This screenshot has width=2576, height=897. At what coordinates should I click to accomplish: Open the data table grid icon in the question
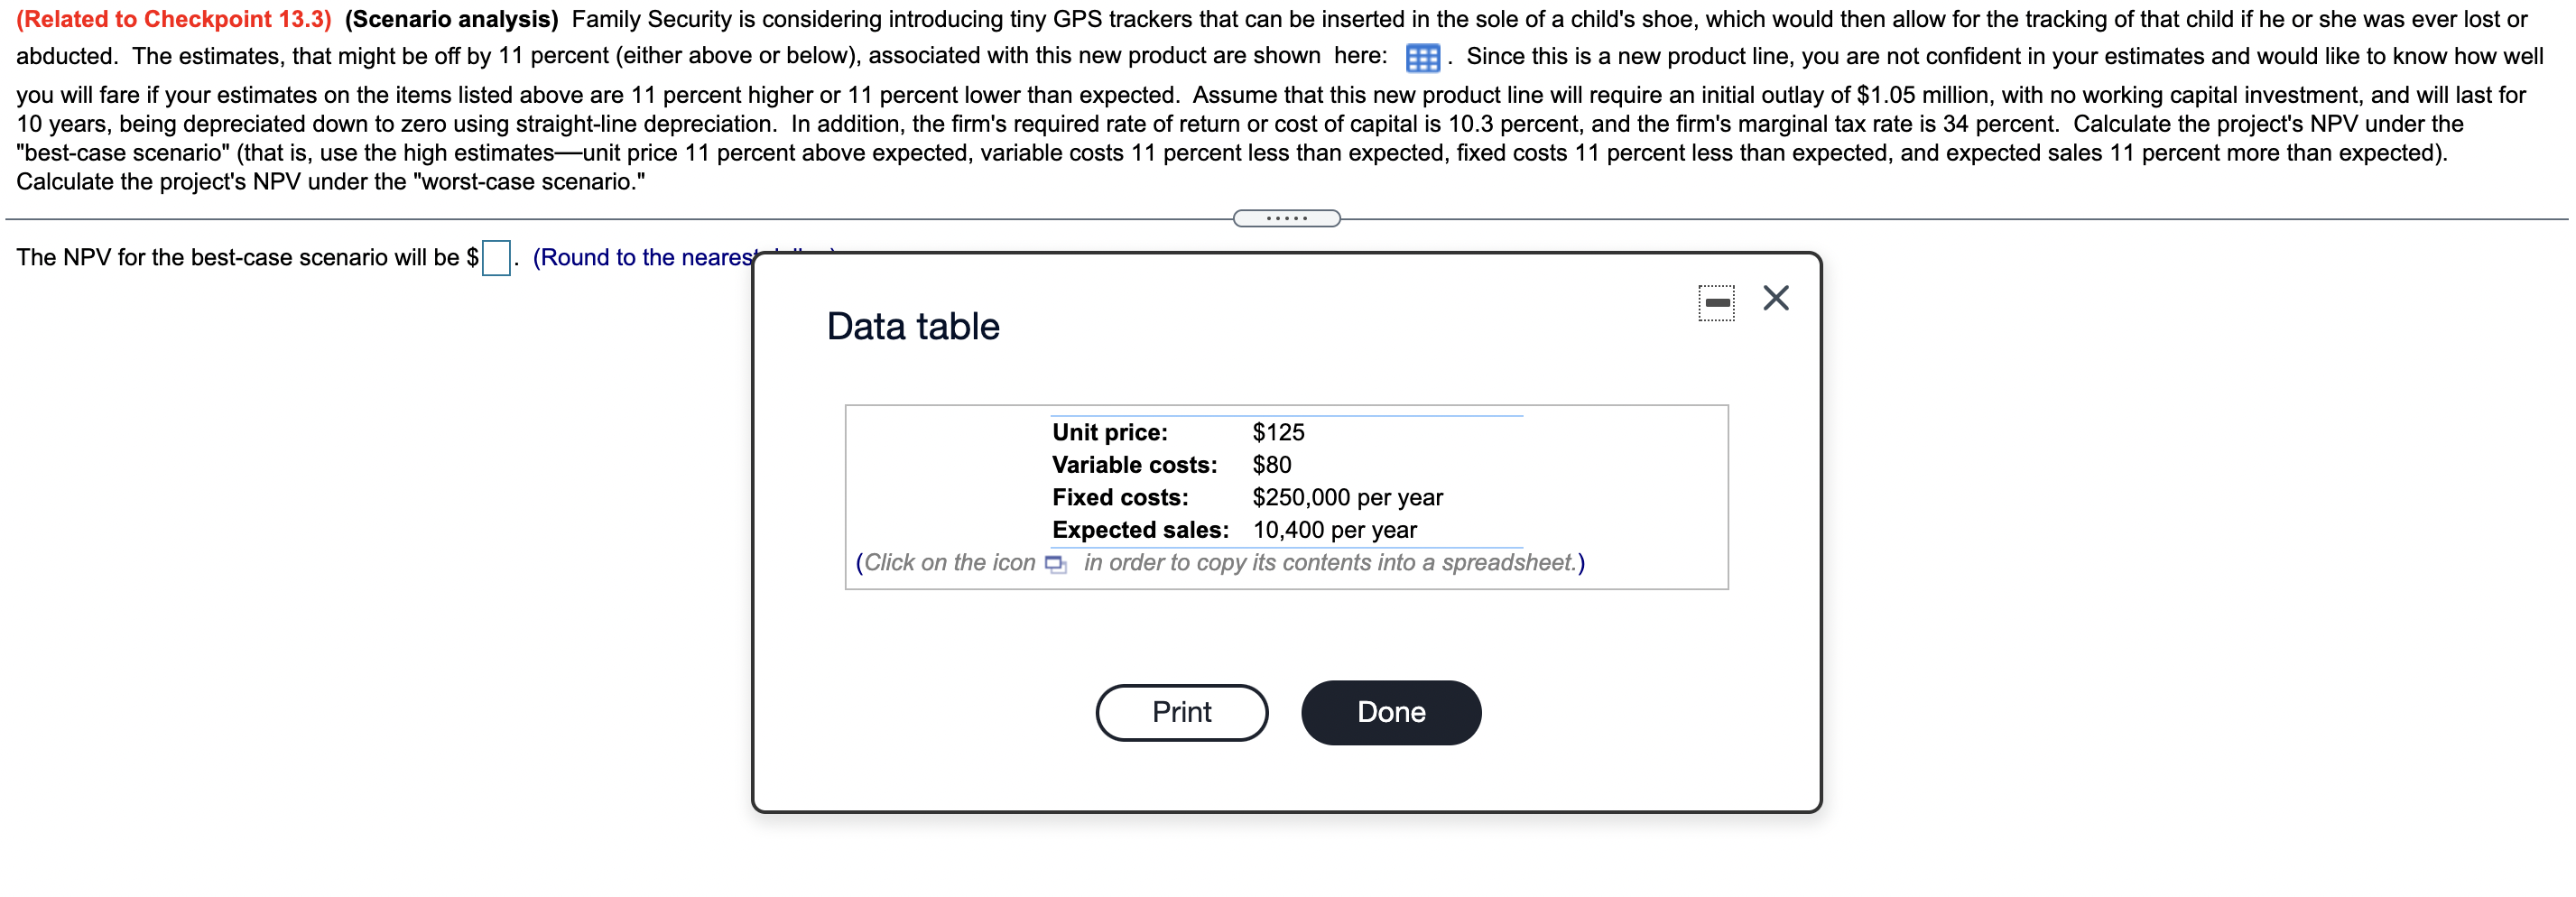[1421, 58]
